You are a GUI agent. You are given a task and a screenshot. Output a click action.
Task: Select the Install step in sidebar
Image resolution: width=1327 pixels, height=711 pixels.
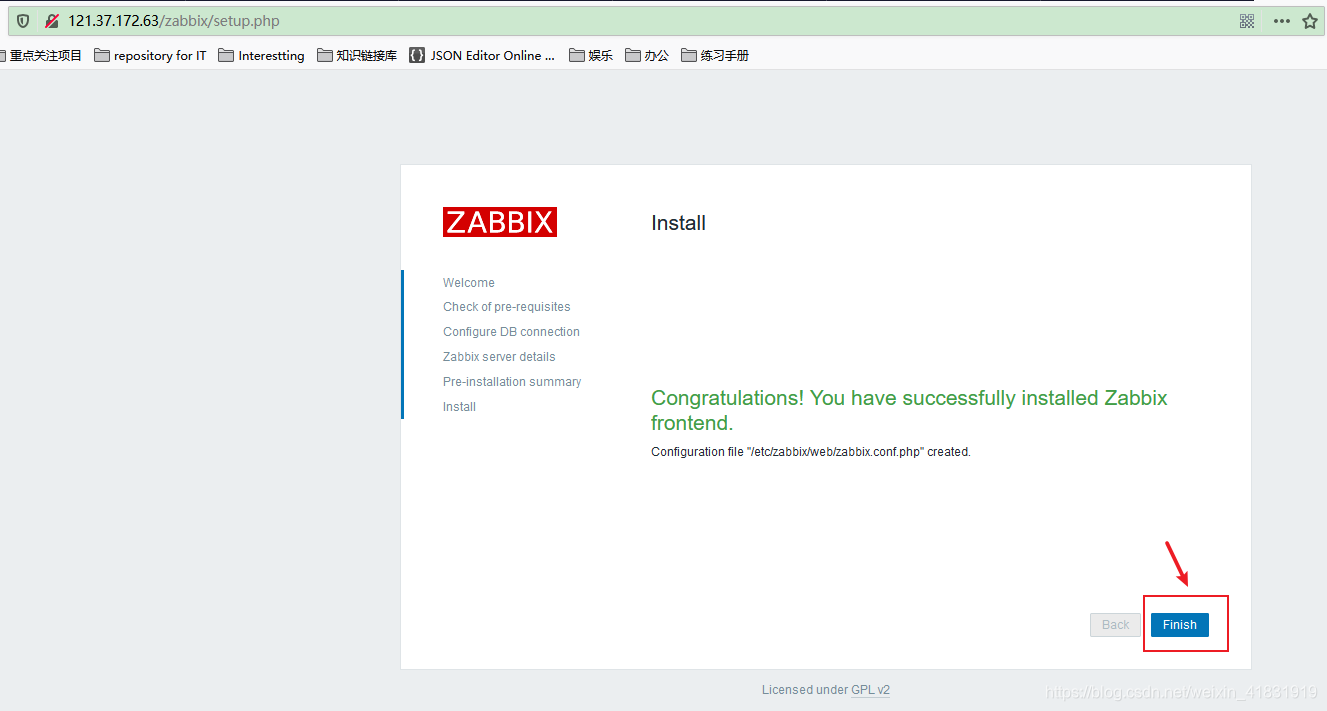coord(459,407)
